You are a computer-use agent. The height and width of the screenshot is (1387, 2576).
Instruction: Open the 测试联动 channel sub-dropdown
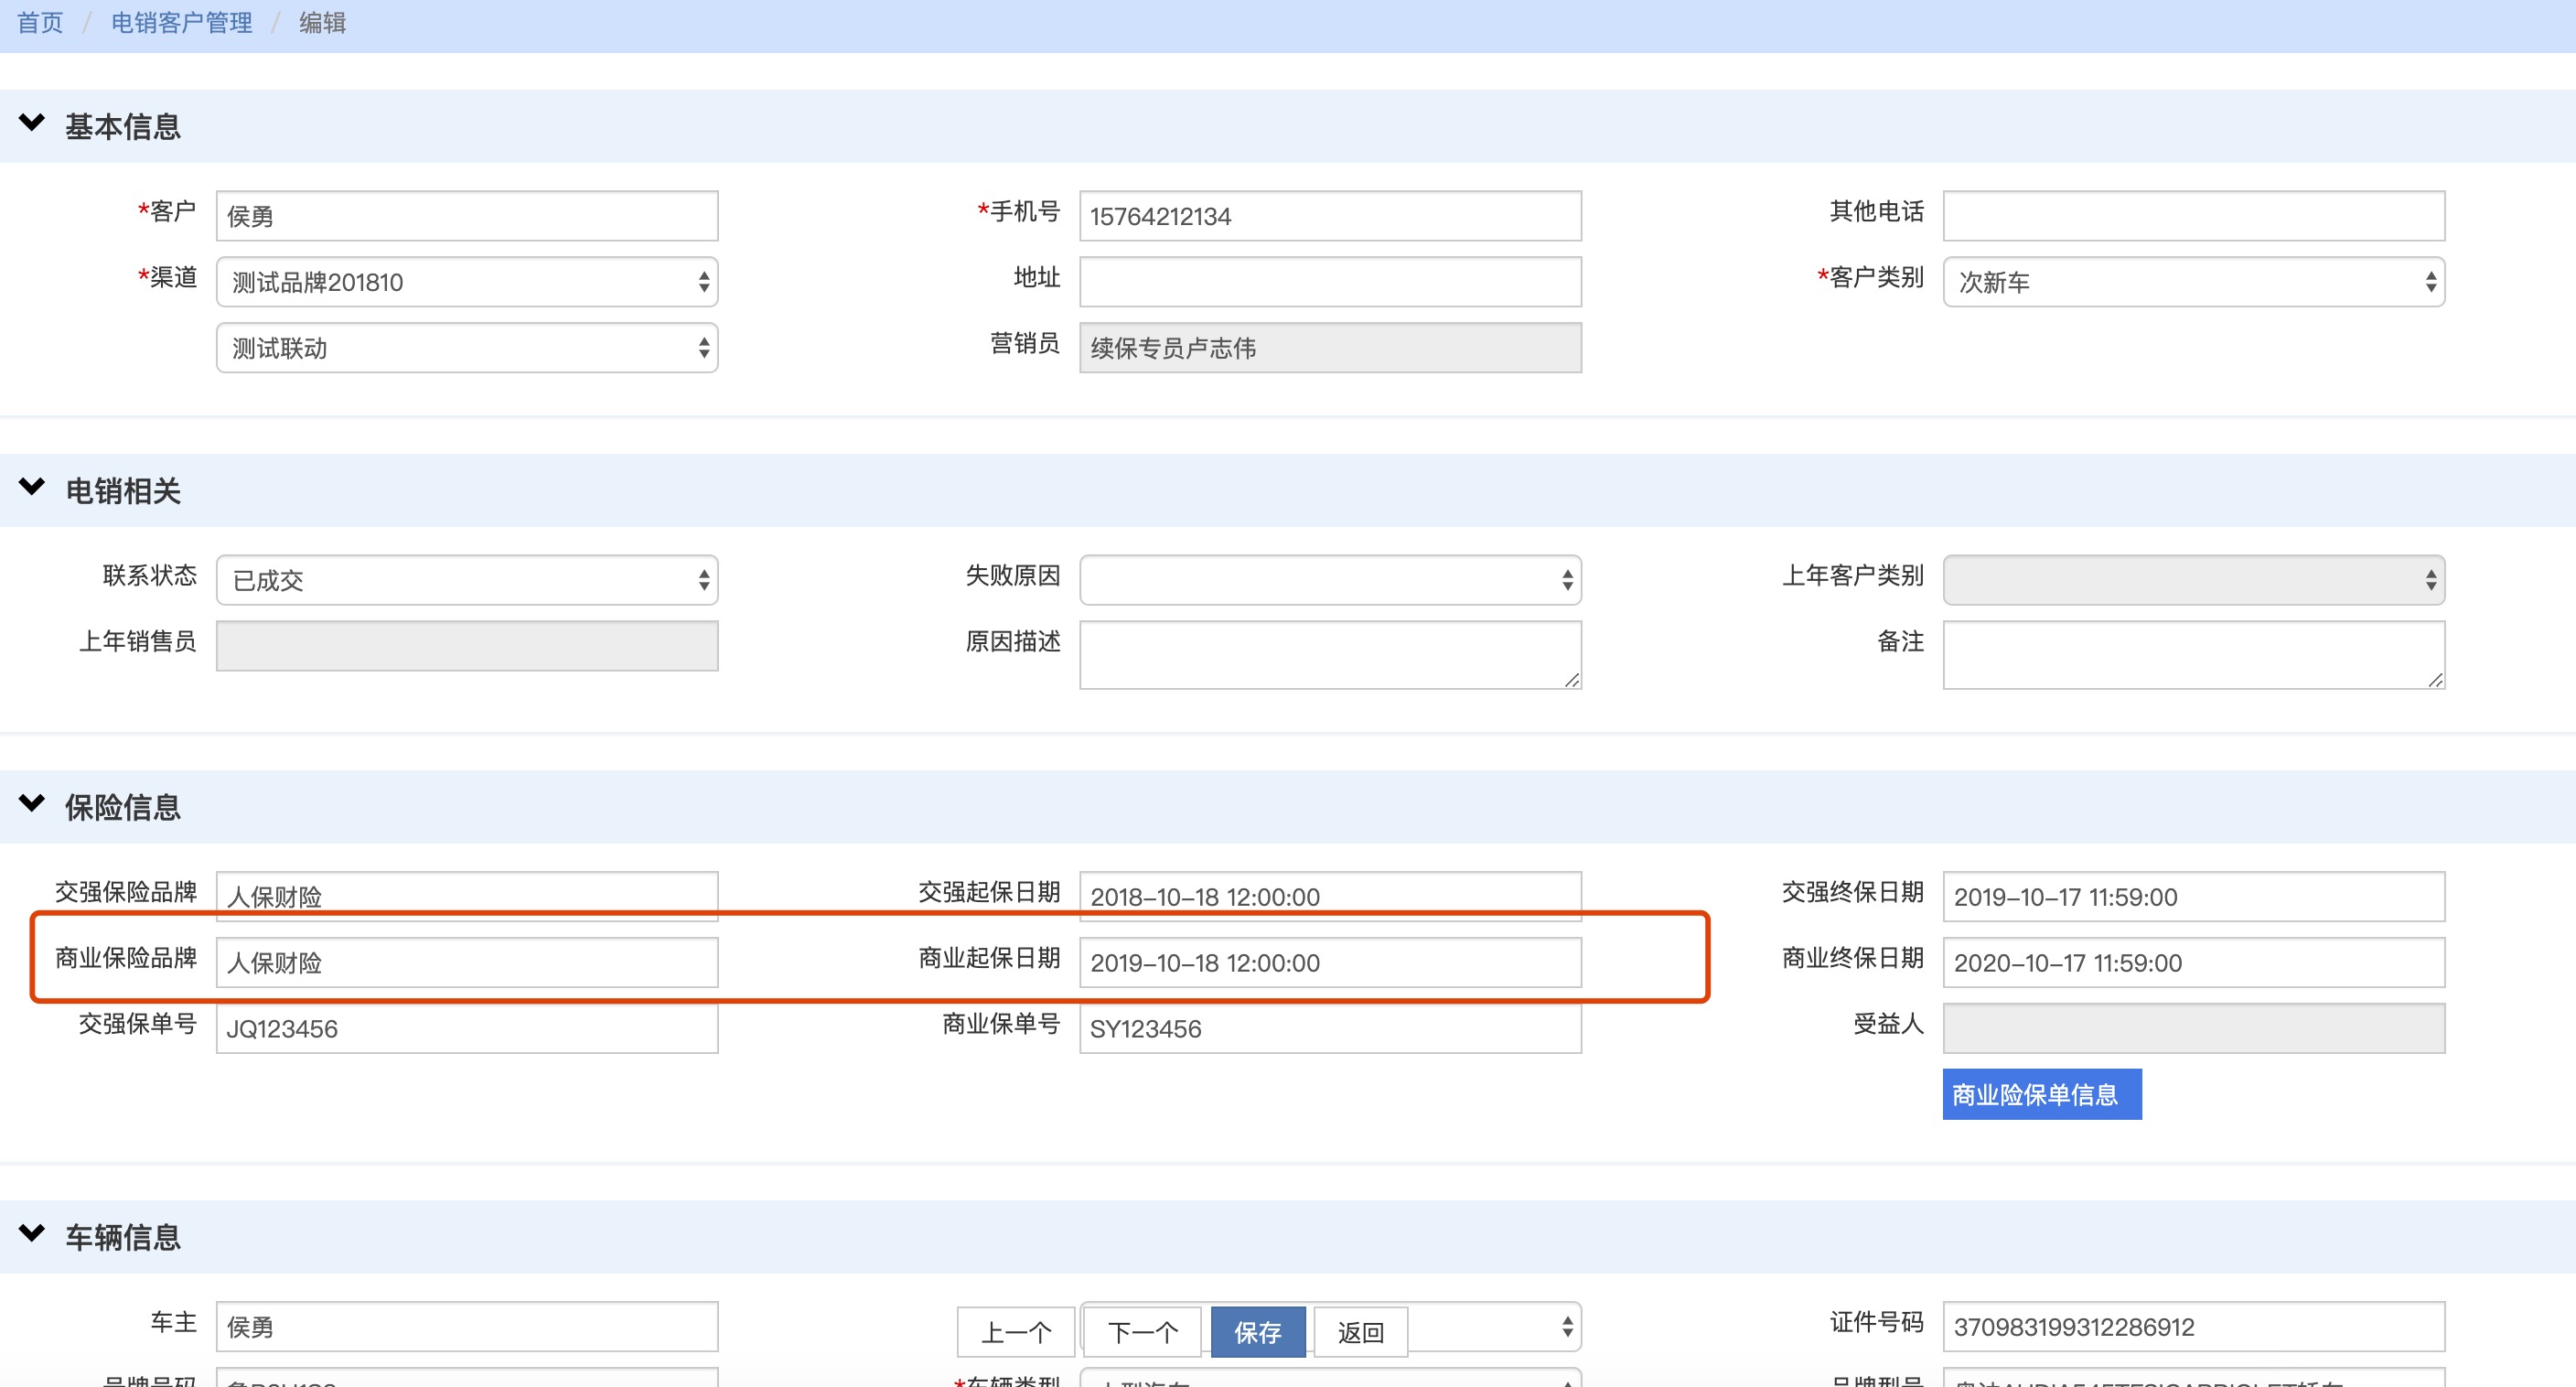coord(466,348)
